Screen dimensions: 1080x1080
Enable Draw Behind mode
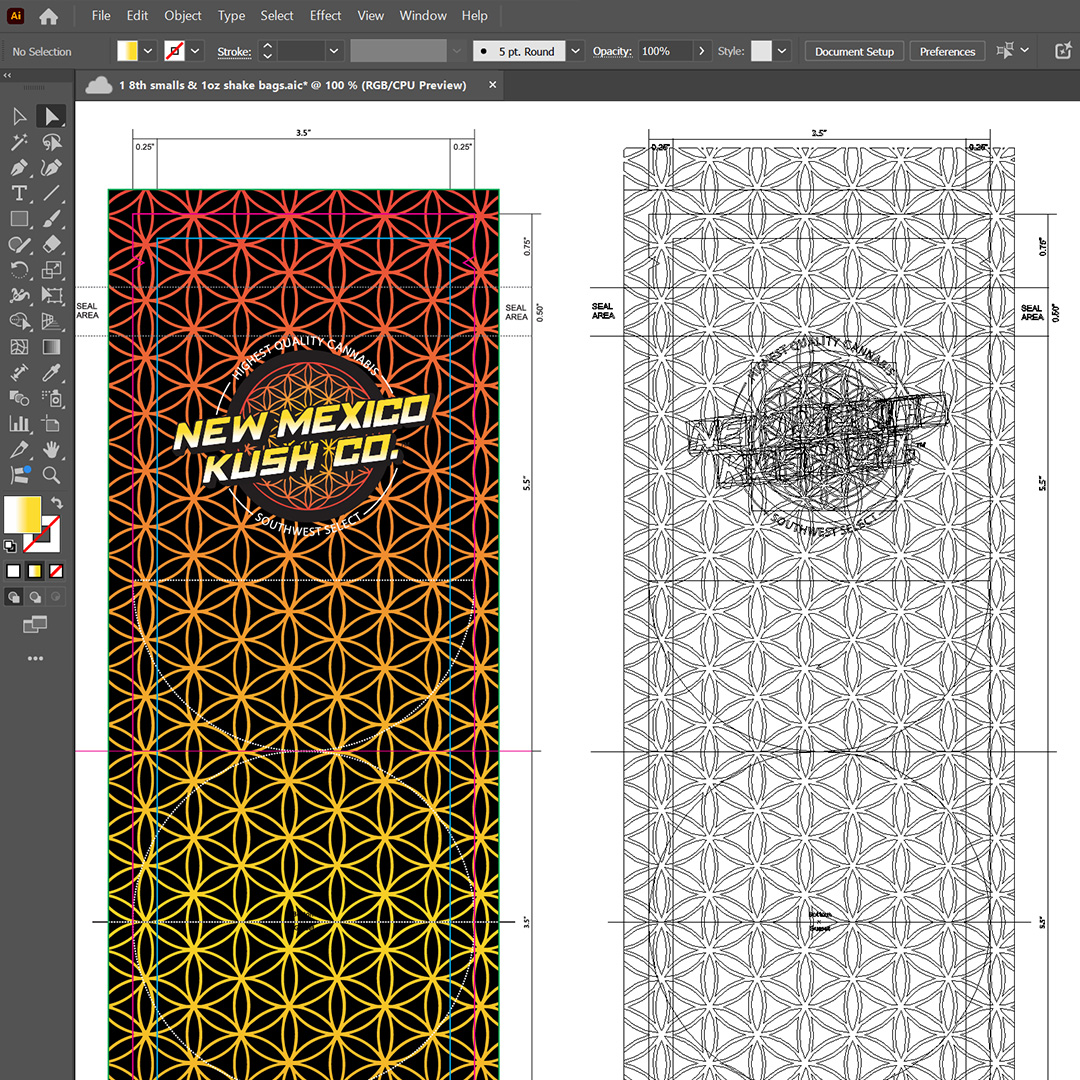[35, 597]
